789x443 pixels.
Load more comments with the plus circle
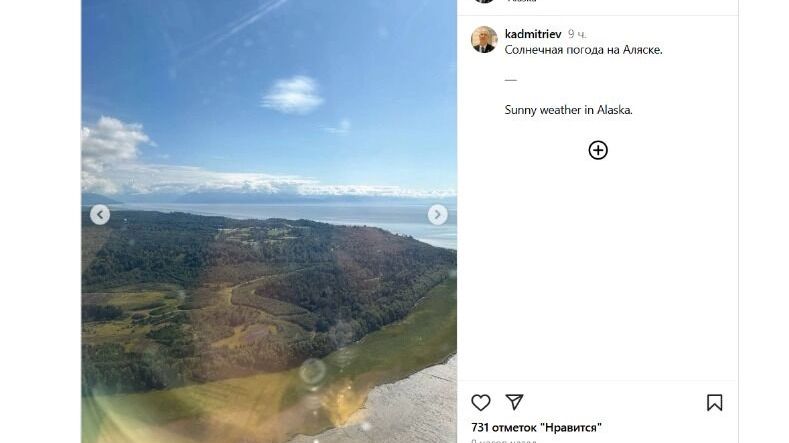click(598, 150)
